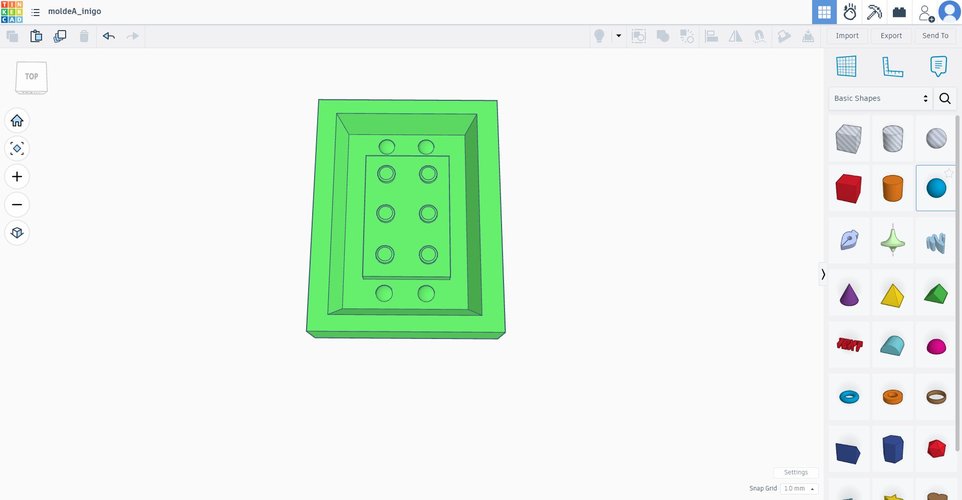Zoom out with minus button
962x500 pixels.
pos(17,204)
